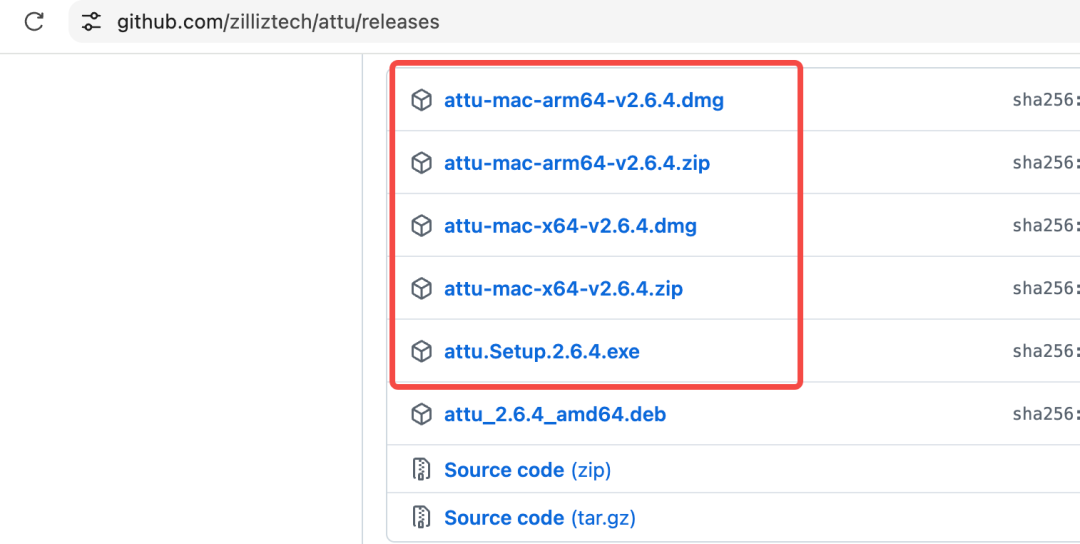Download attu-mac-x64-v2.6.4.zip
The width and height of the screenshot is (1080, 544).
click(563, 289)
